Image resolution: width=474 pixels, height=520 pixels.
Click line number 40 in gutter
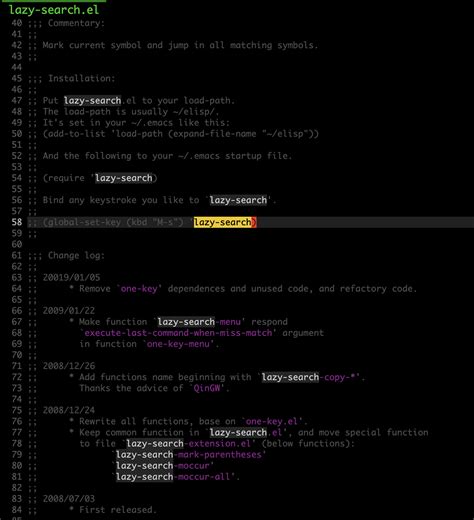coord(17,23)
